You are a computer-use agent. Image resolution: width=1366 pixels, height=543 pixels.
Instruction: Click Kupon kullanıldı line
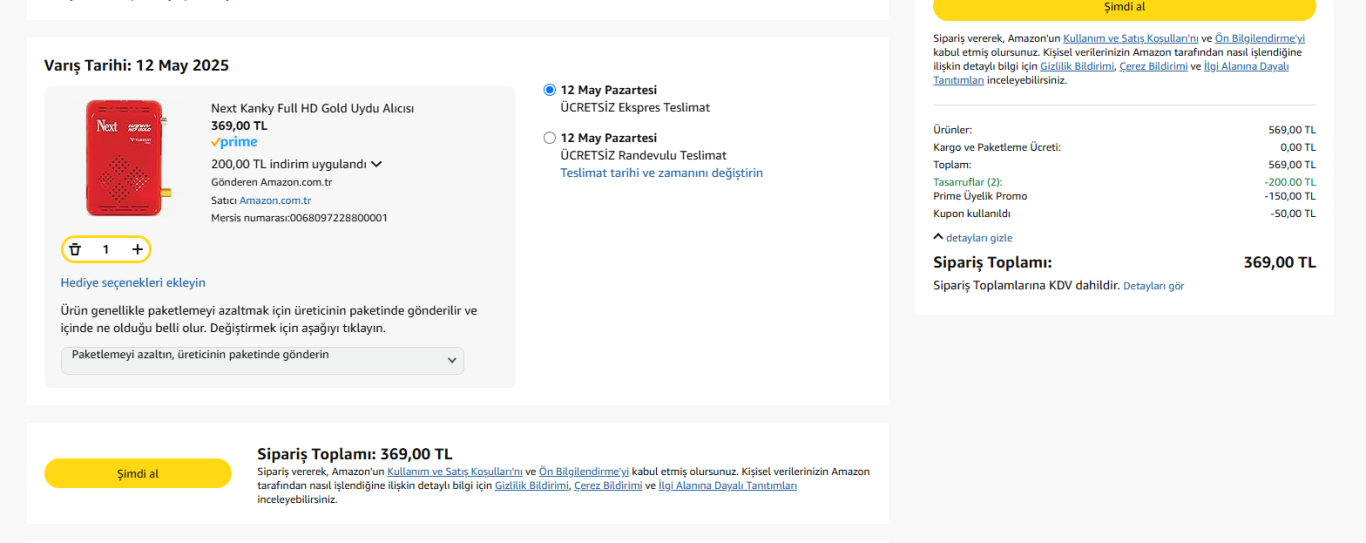[1124, 213]
